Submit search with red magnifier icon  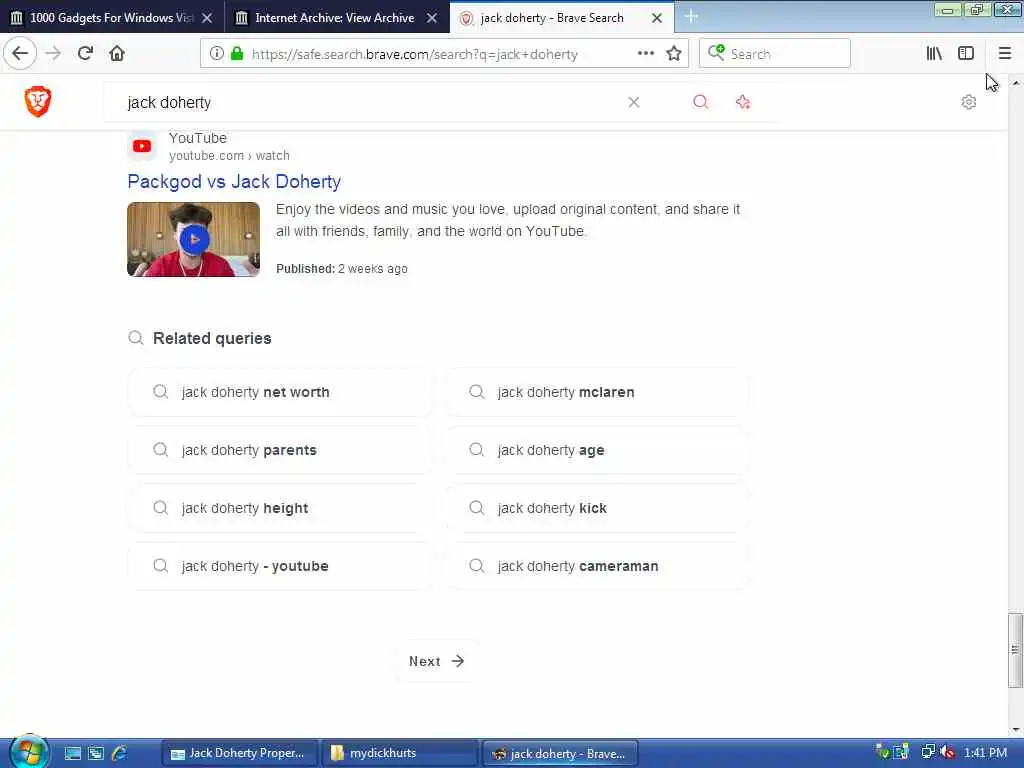tap(701, 102)
